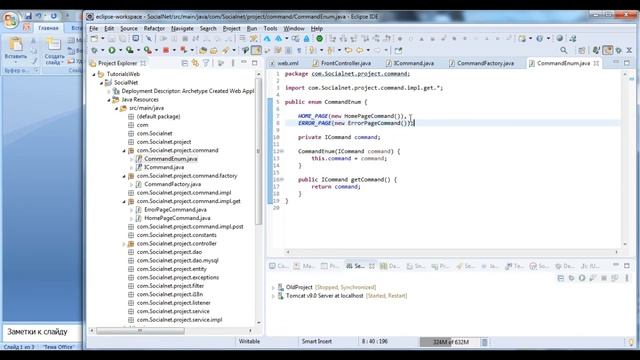Switch to the CommandFactory.java tab

tap(481, 63)
